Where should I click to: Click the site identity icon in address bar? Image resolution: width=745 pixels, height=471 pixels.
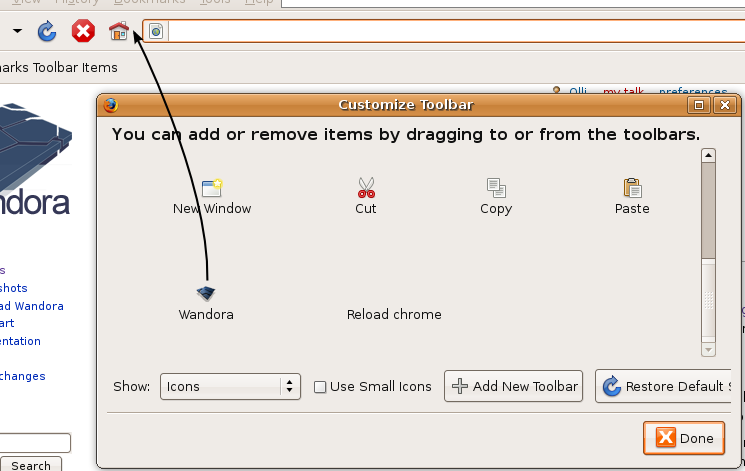[156, 31]
